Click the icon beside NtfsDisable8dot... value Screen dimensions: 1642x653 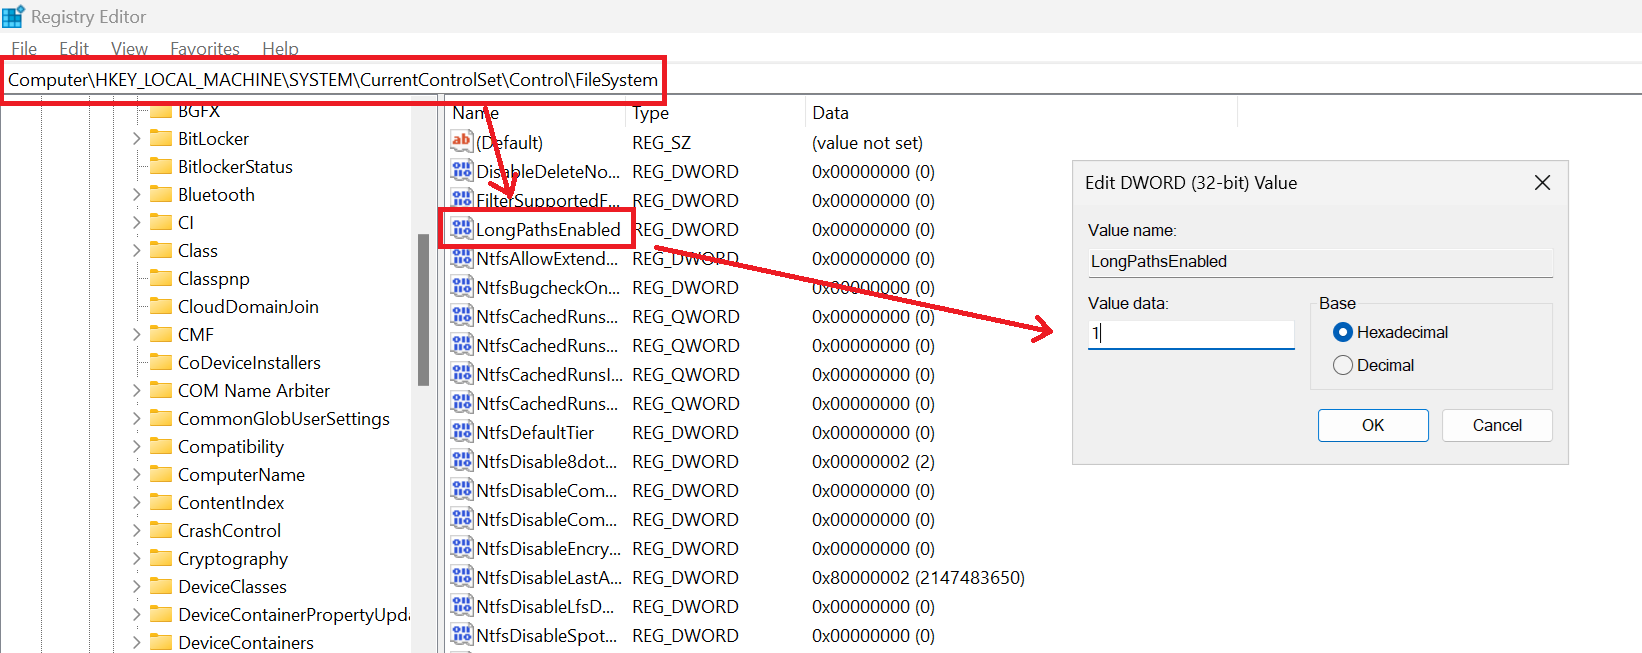[x=461, y=461]
